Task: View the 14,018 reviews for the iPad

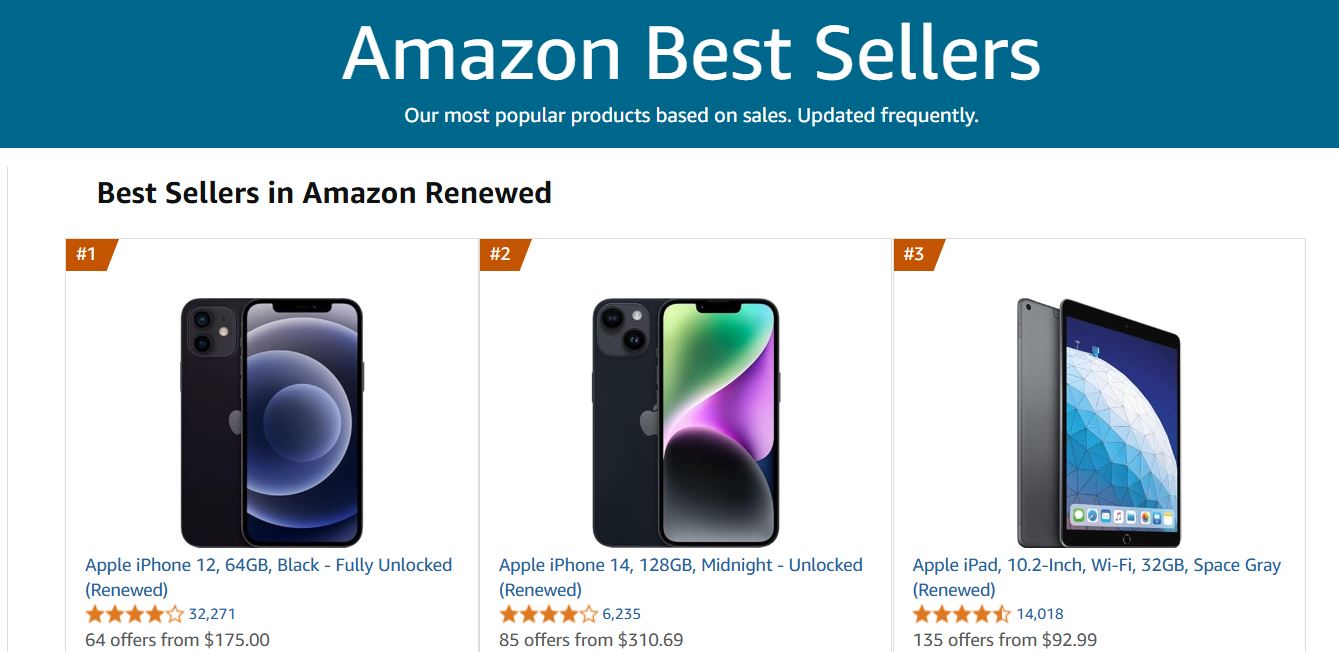Action: click(x=1035, y=613)
